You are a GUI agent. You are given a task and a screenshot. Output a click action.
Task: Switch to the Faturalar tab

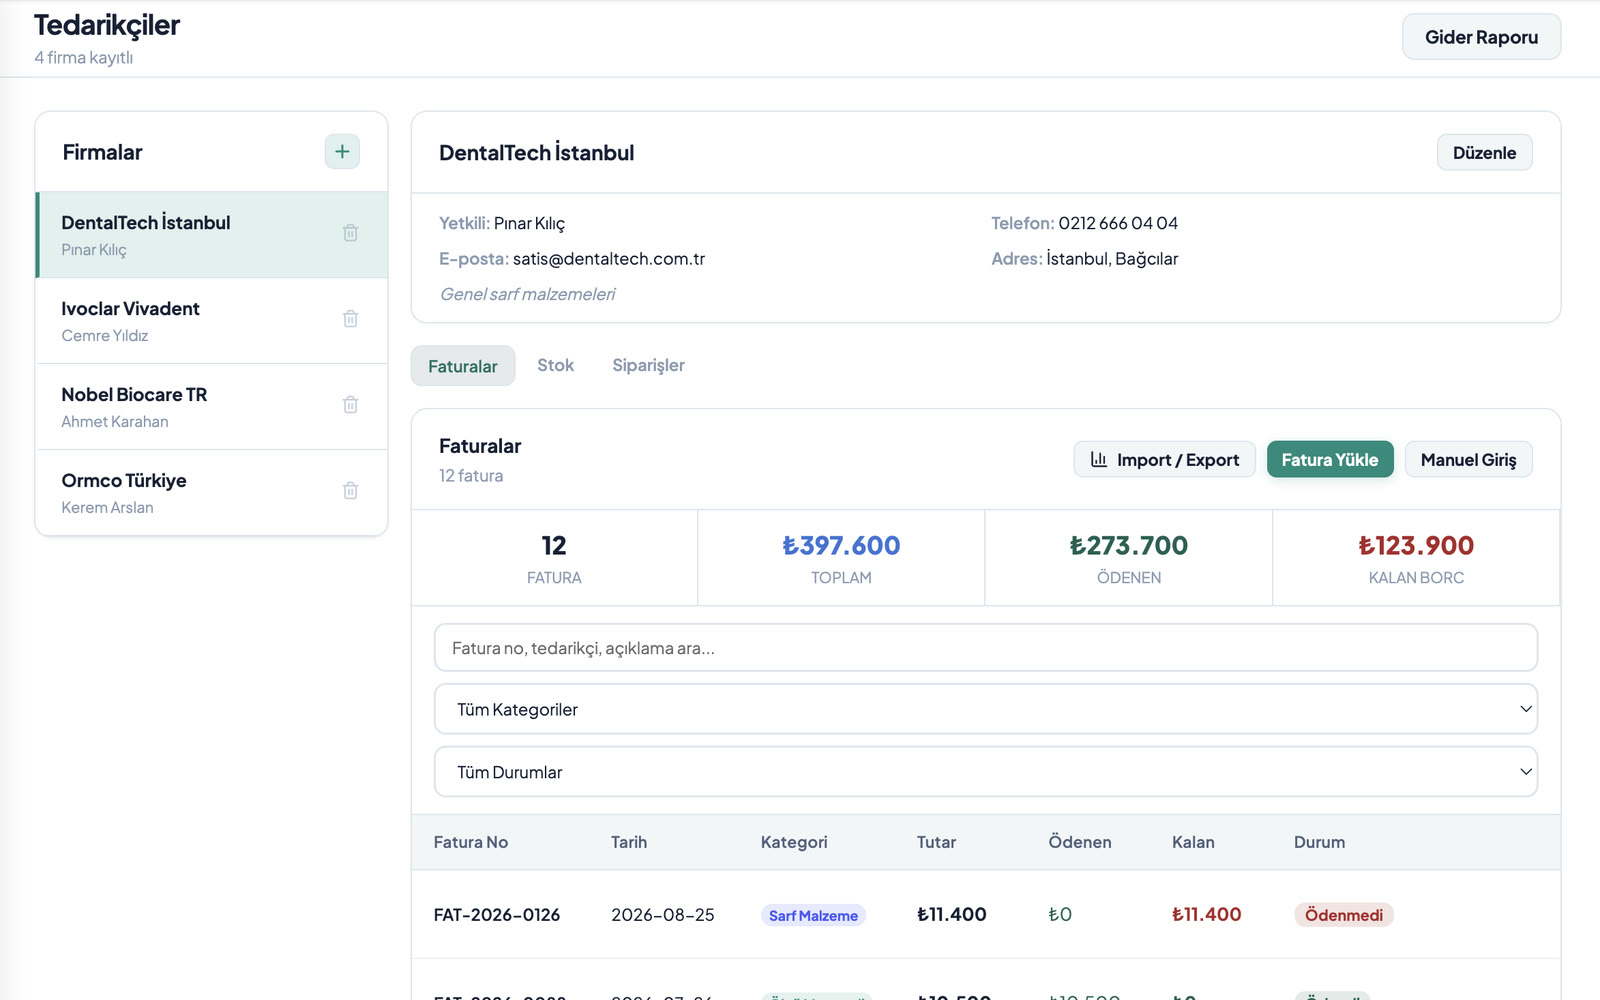click(463, 366)
